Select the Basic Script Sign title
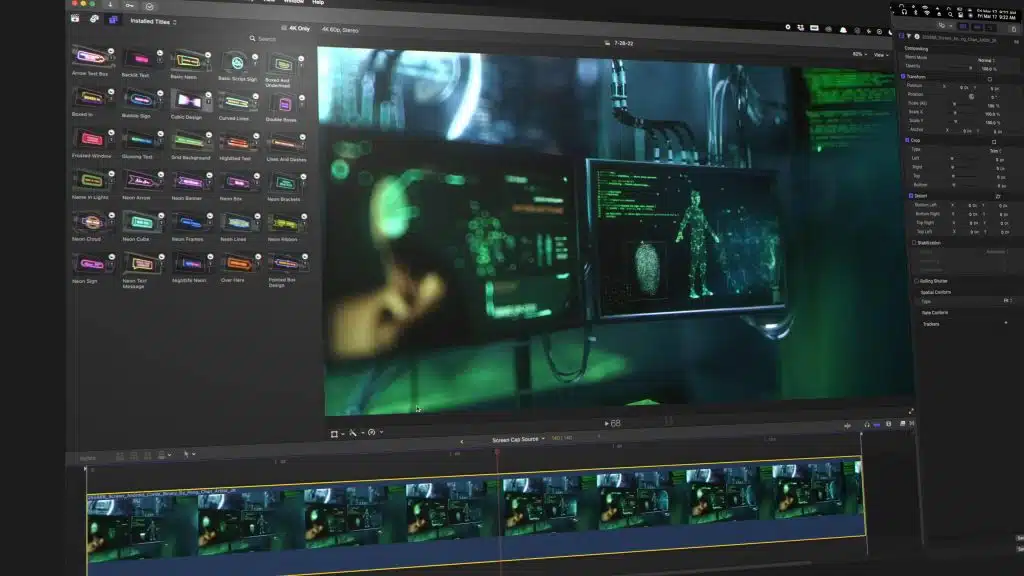1024x576 pixels. pos(236,63)
